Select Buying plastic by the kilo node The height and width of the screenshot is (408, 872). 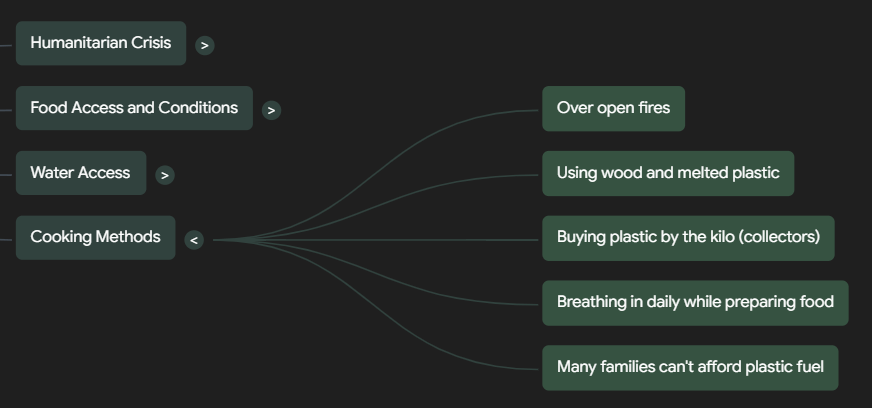(x=688, y=237)
